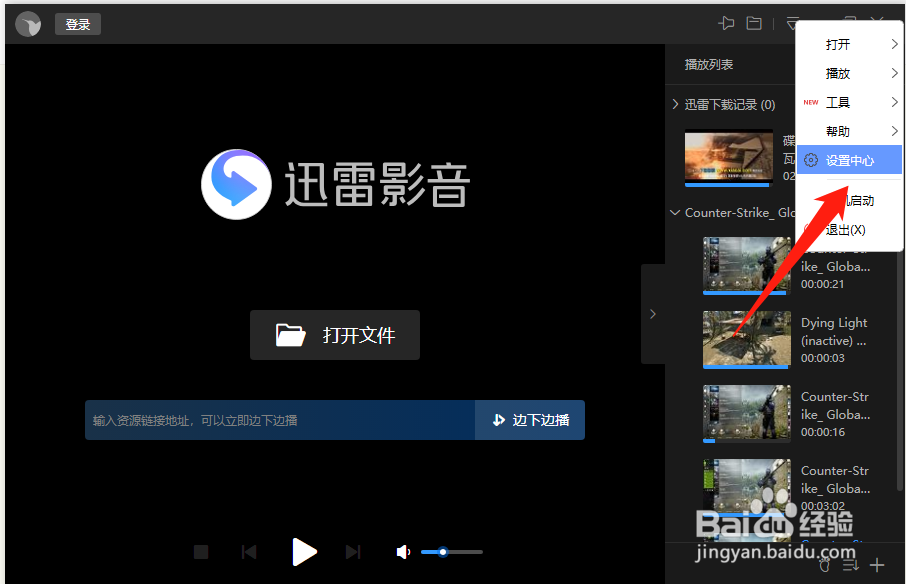The height and width of the screenshot is (584, 906).
Task: Collapse the Counter-Strike_ Glo group
Action: (675, 213)
